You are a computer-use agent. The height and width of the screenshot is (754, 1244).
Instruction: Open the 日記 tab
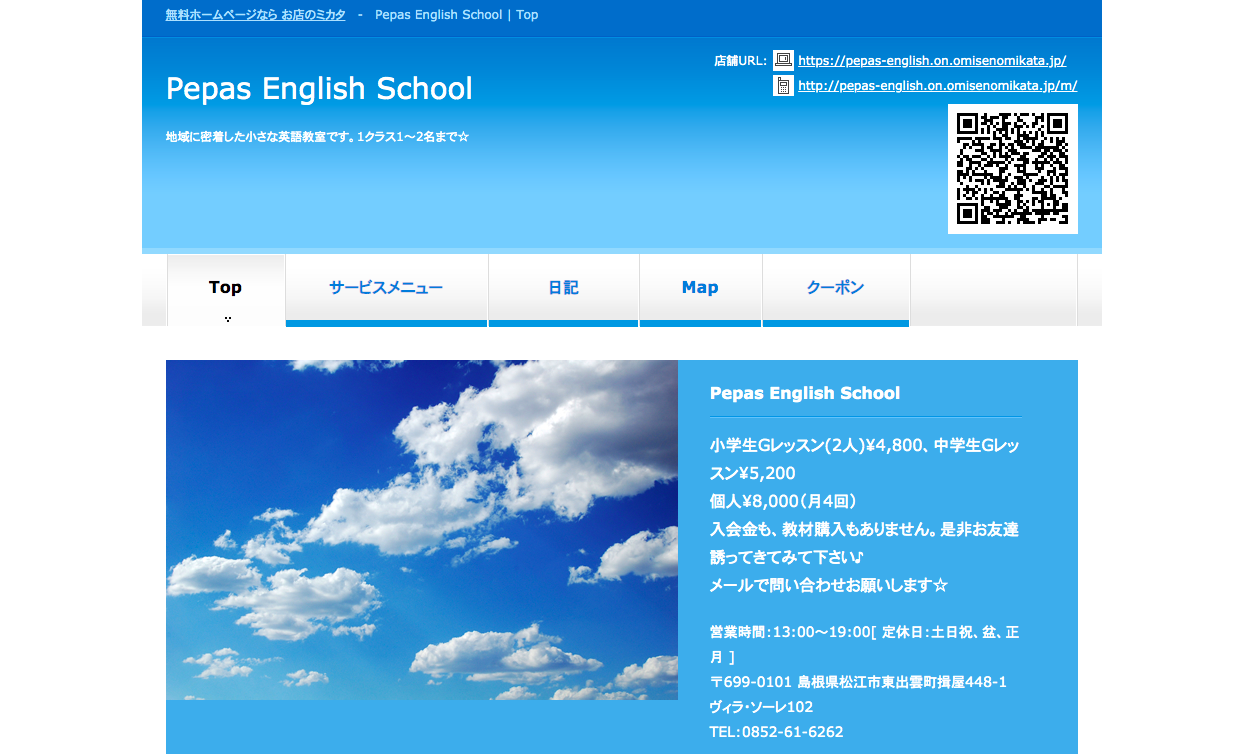564,290
